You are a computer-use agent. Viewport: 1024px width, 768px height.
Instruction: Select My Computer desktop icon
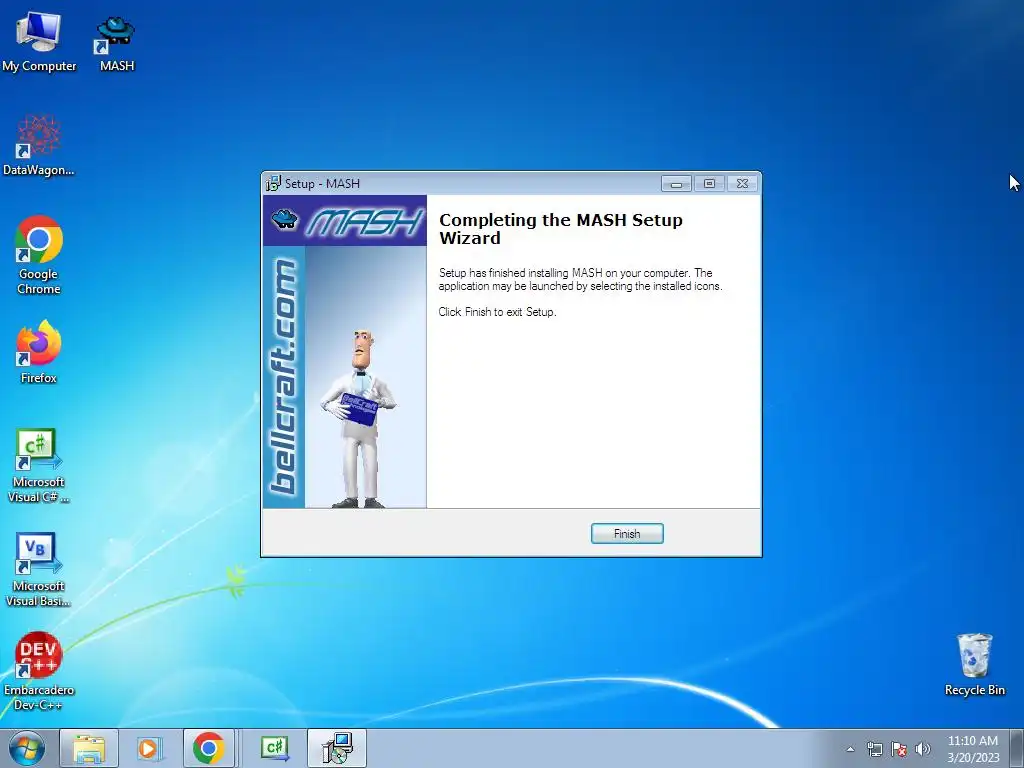coord(39,42)
